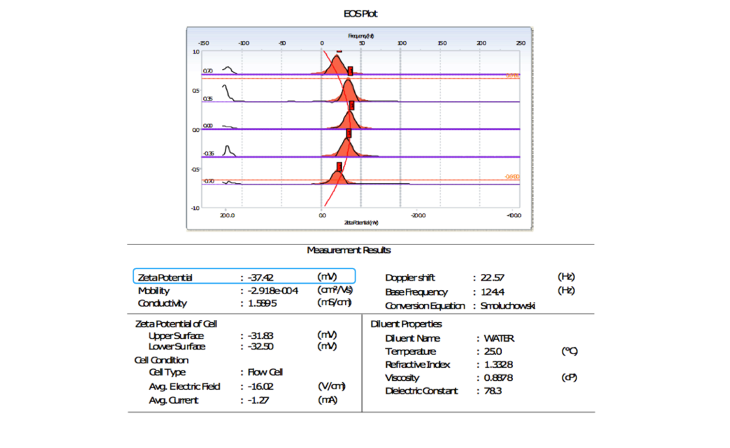Click Refractive Index value 1.3328
The height and width of the screenshot is (448, 730).
tap(498, 365)
